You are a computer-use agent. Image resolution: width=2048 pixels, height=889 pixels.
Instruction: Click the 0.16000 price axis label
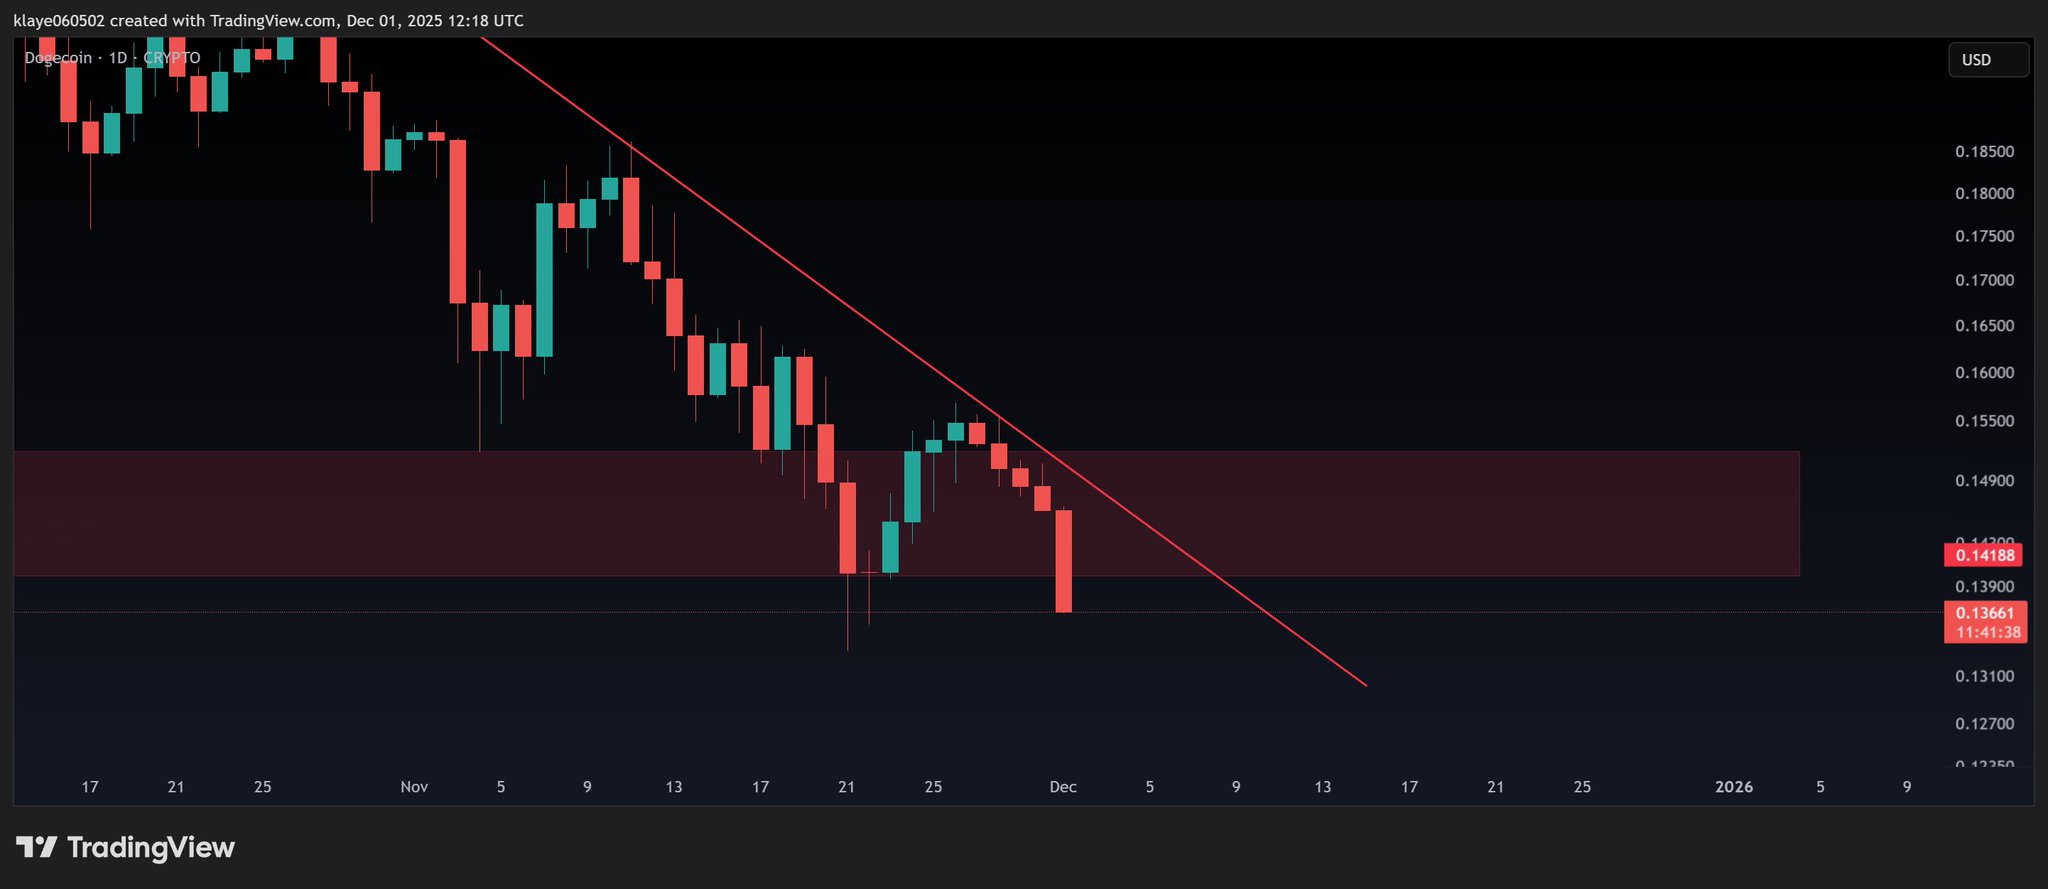(x=1984, y=373)
